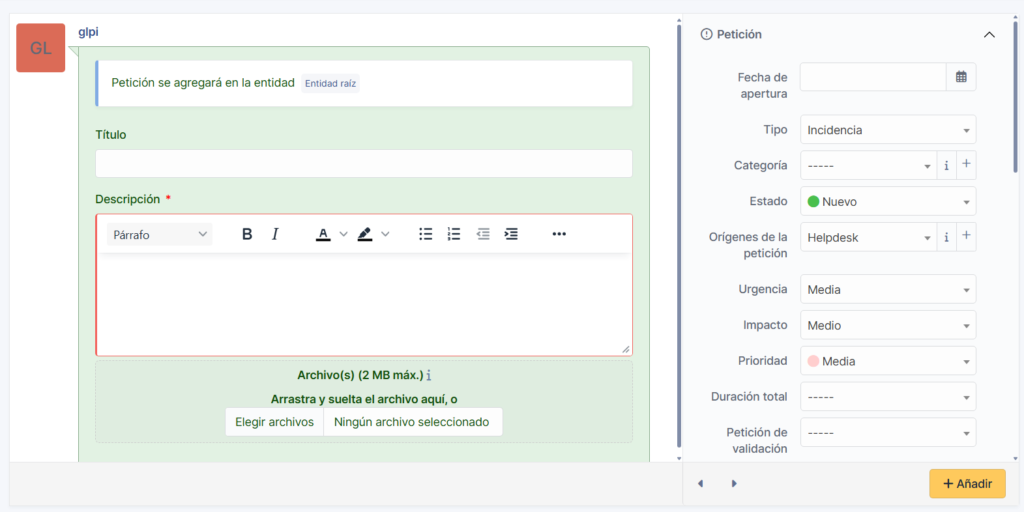Screen dimensions: 1024x512
Task: Decrease indent in the editor
Action: coord(483,234)
